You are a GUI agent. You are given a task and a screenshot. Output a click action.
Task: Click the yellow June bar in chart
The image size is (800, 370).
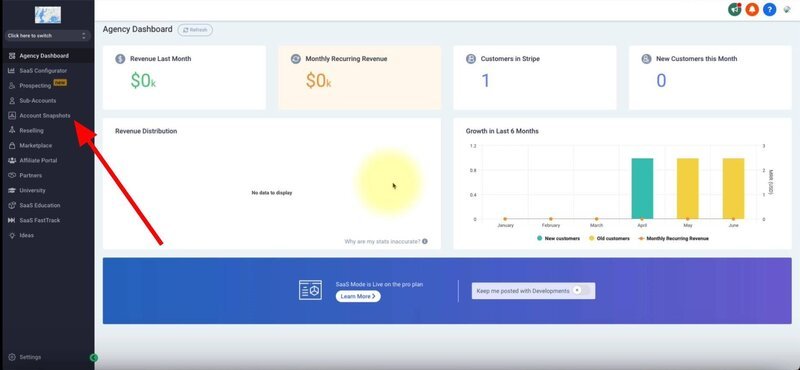click(733, 188)
